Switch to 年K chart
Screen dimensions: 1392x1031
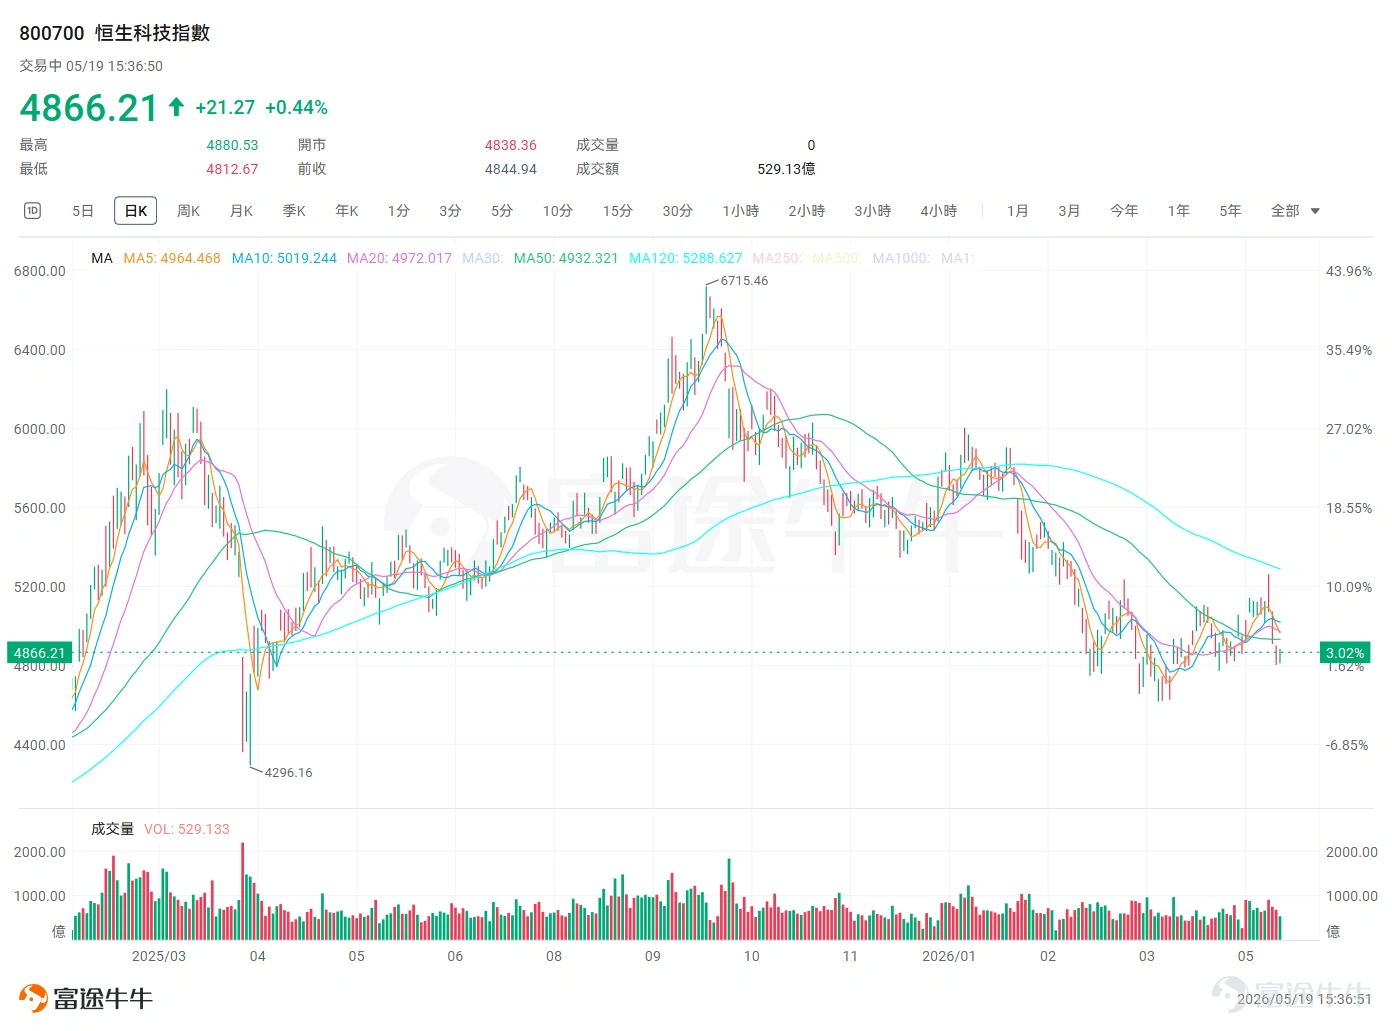tap(347, 211)
